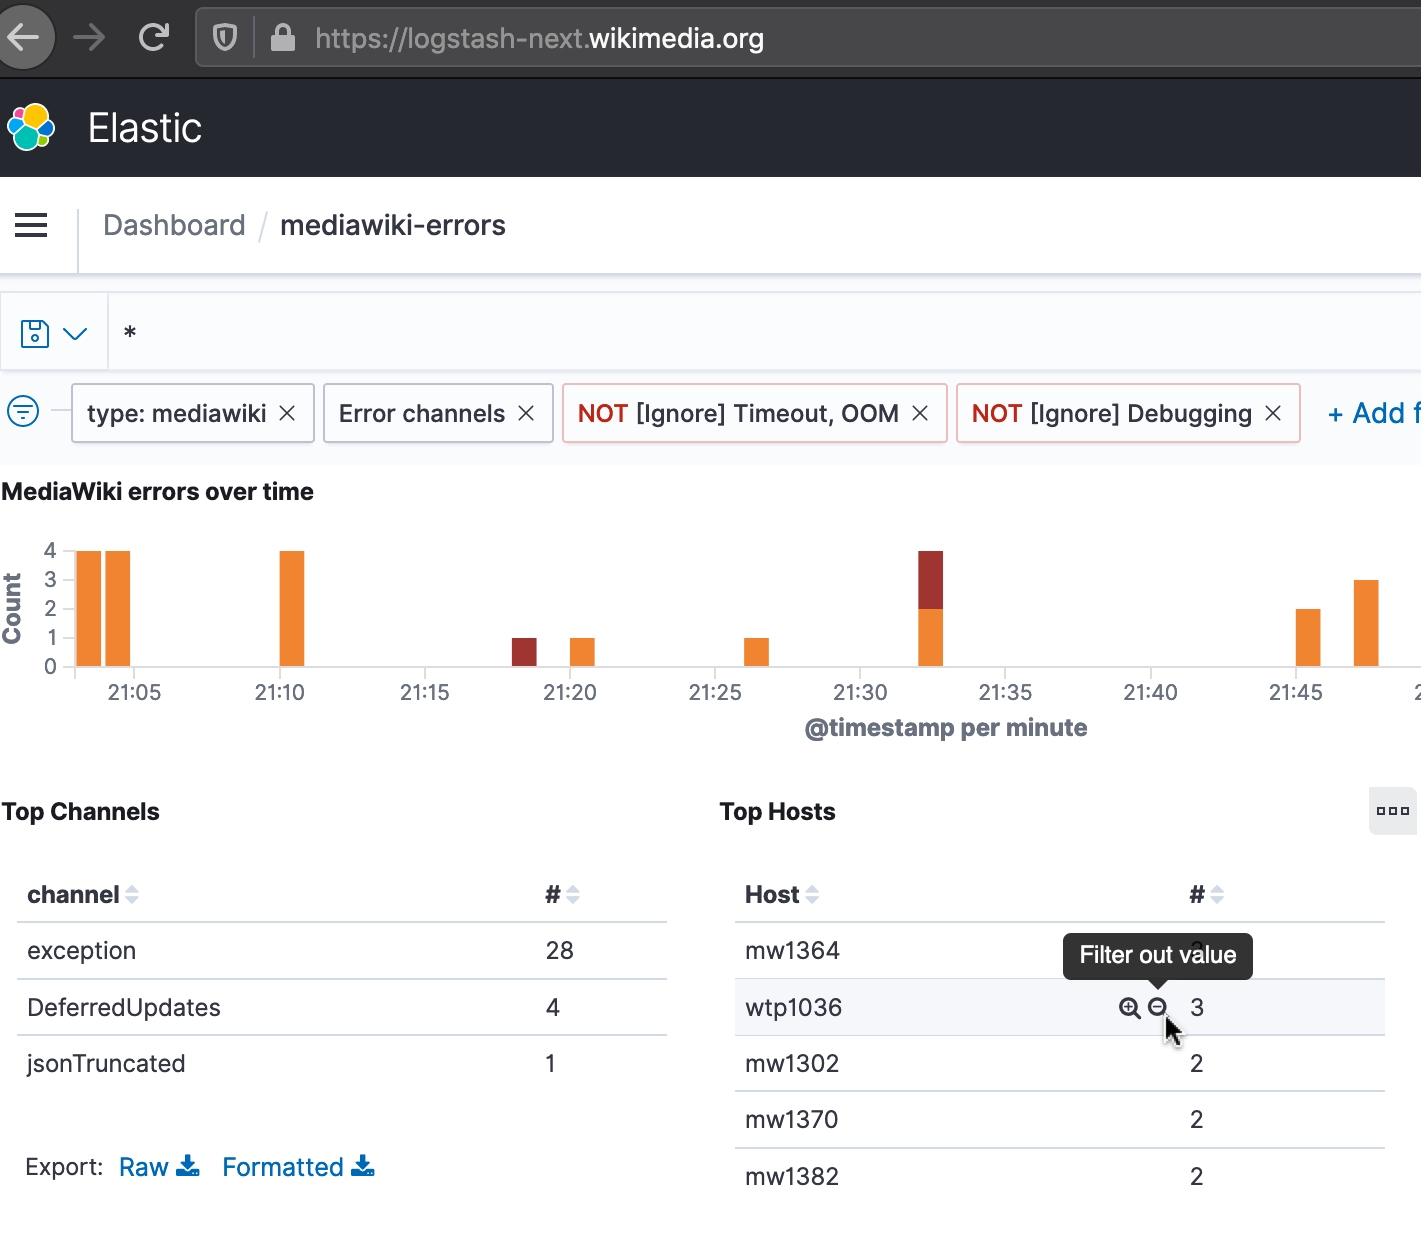Image resolution: width=1421 pixels, height=1241 pixels.
Task: Navigate to Dashboard via breadcrumb
Action: coord(174,225)
